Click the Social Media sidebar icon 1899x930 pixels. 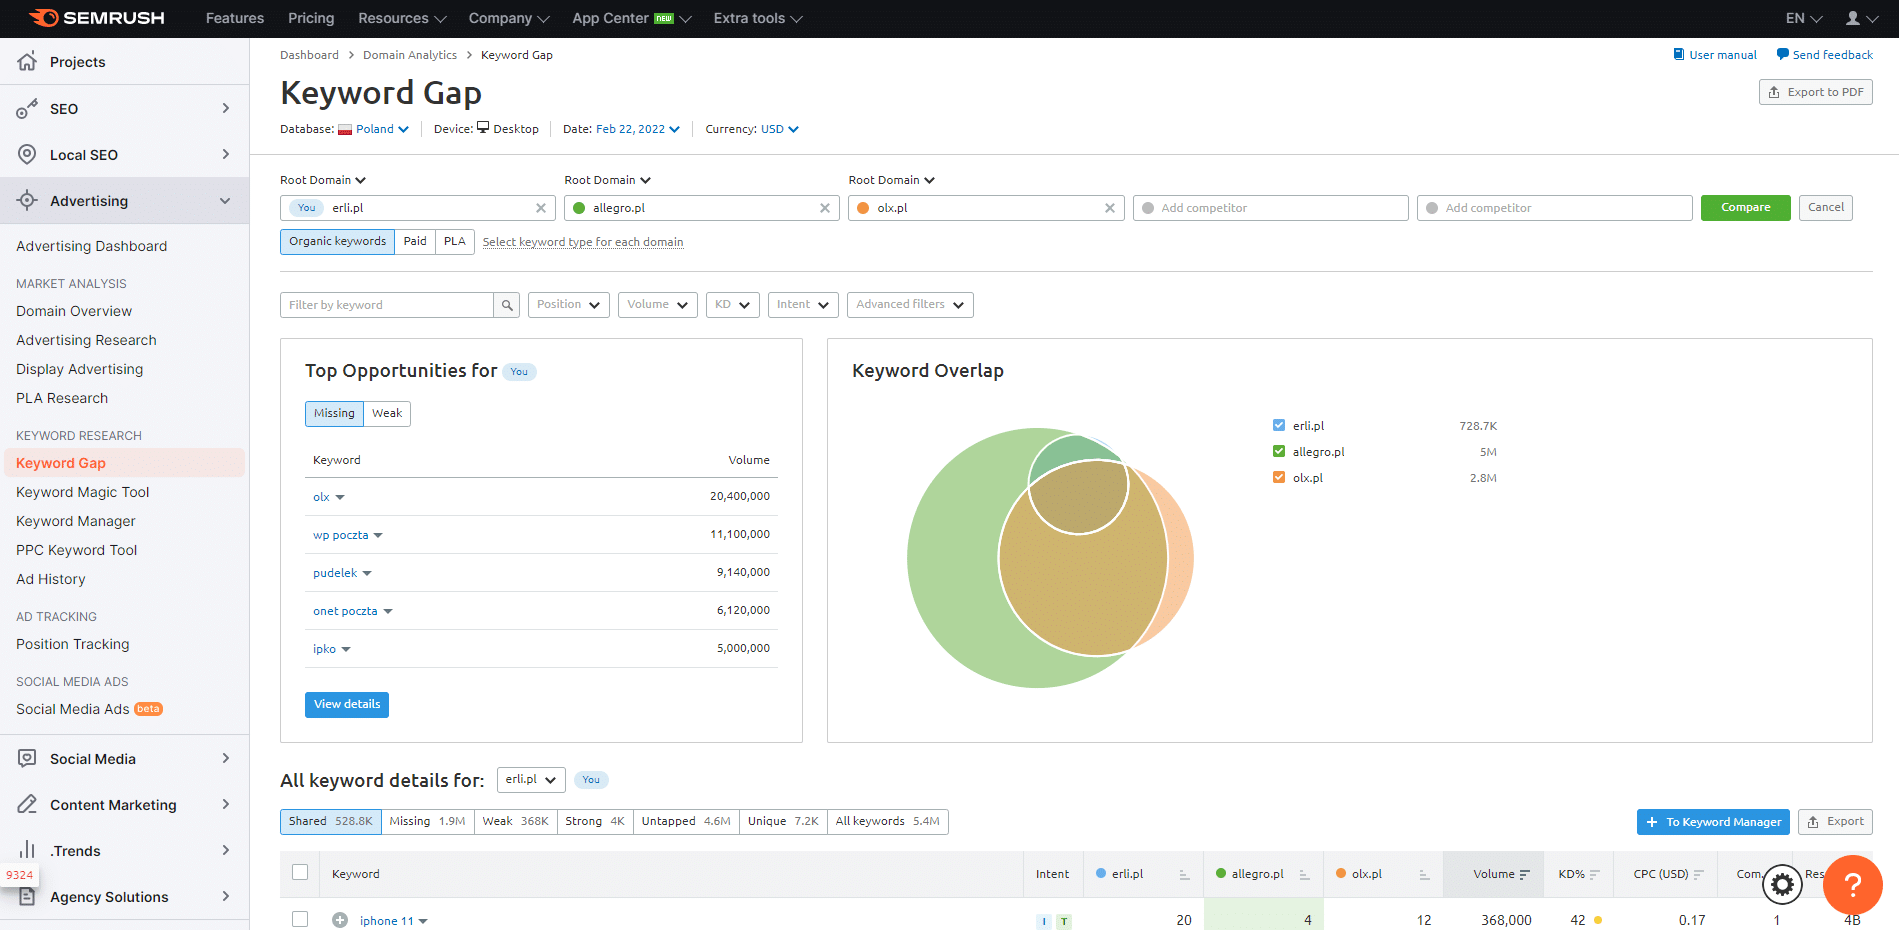tap(27, 758)
